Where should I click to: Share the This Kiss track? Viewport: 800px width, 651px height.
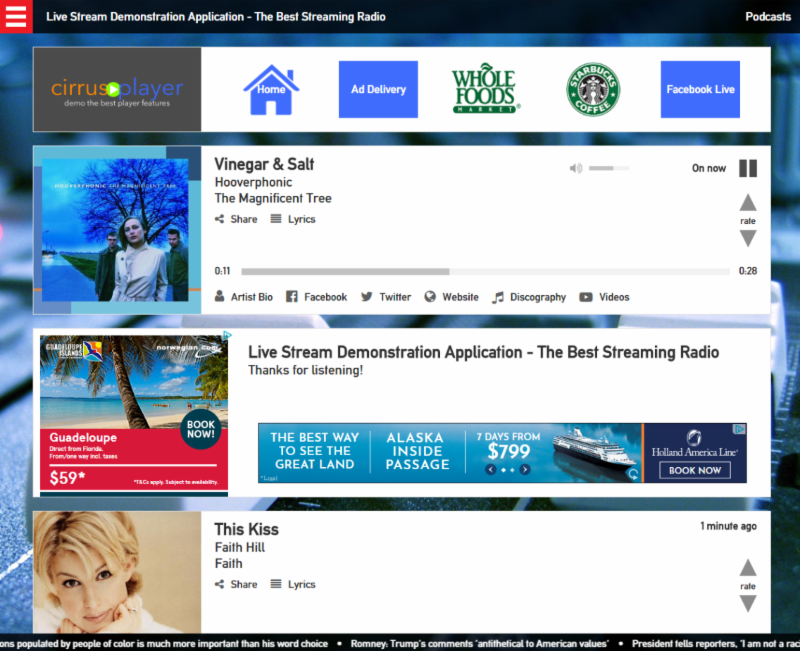[236, 585]
